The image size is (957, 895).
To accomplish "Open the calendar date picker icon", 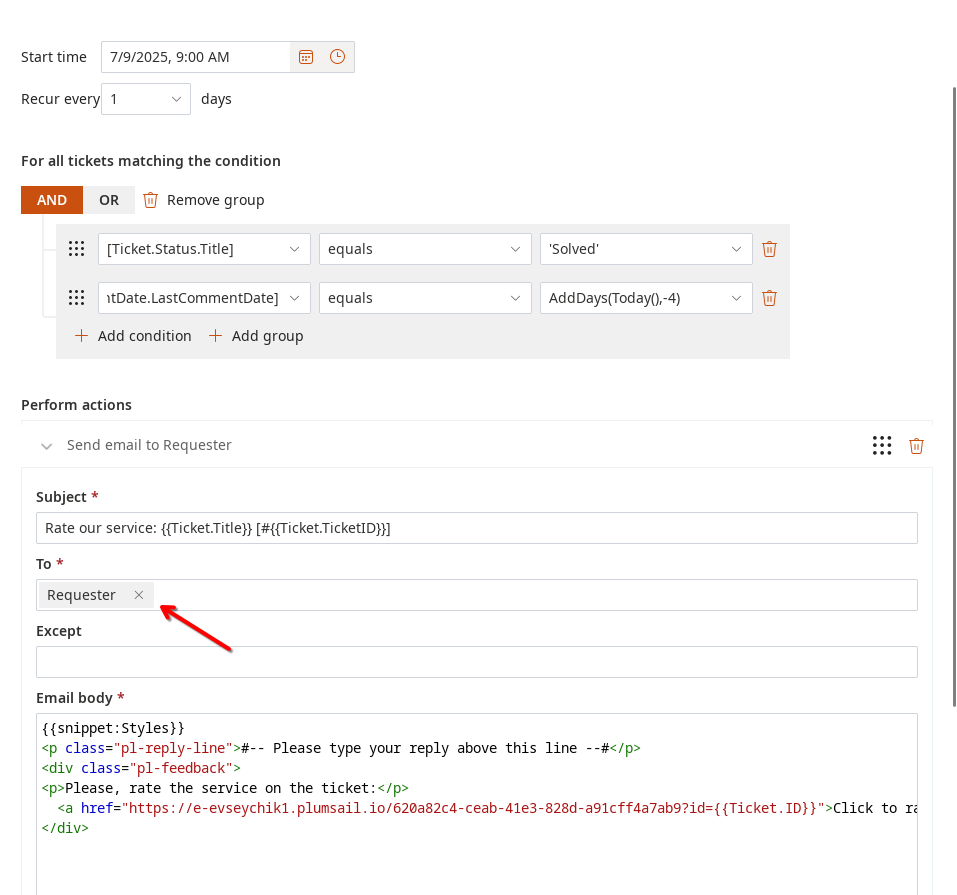I will pyautogui.click(x=306, y=57).
